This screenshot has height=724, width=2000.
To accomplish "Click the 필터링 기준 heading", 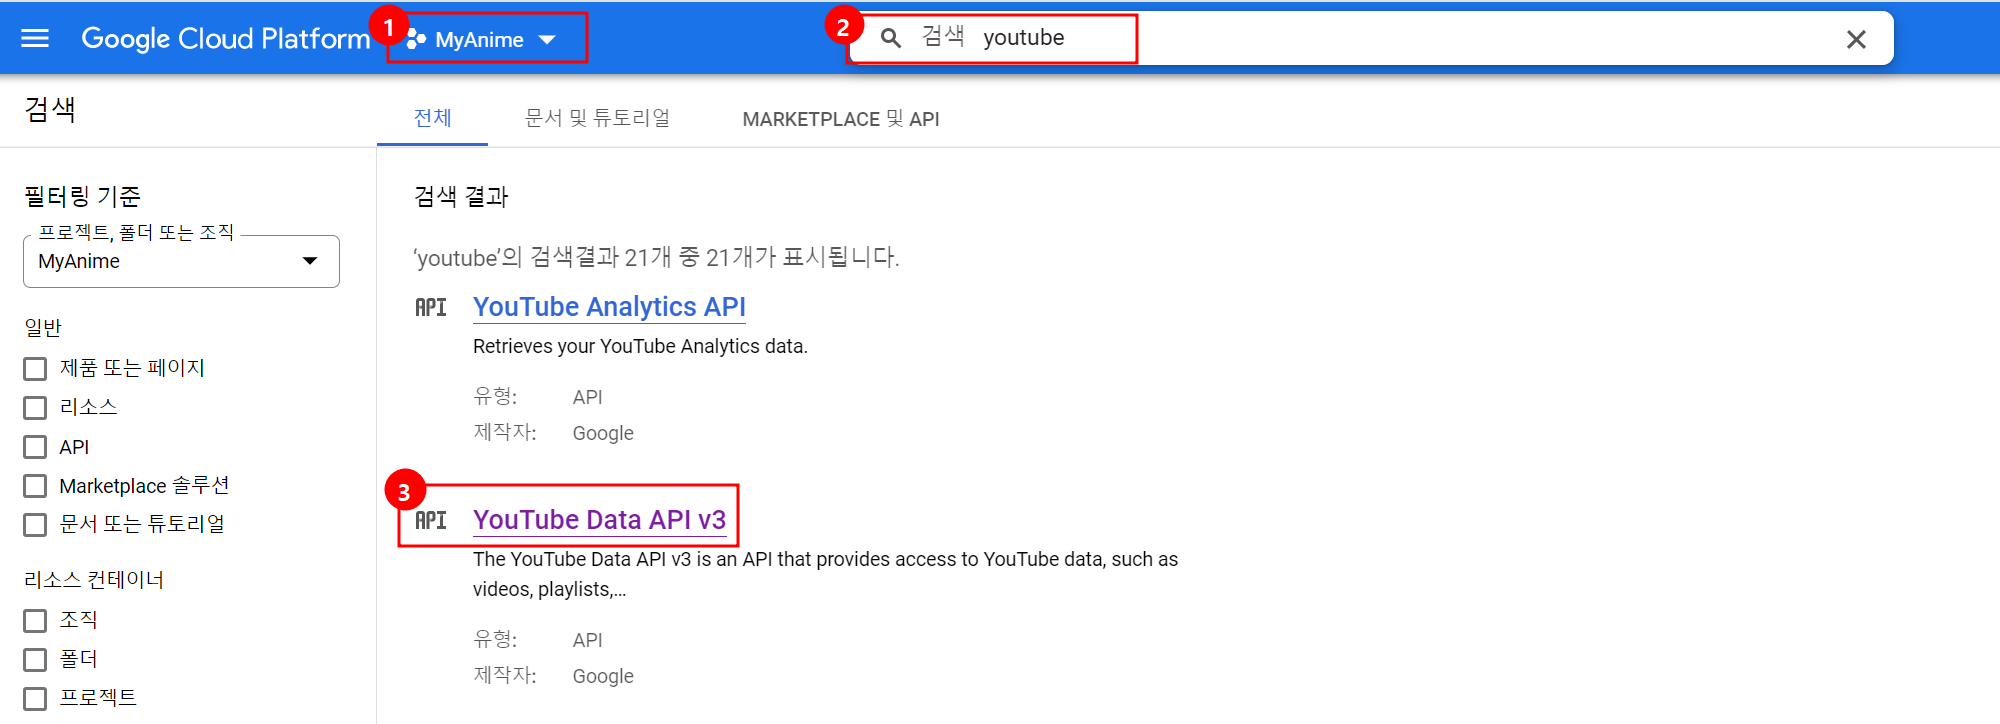I will [82, 196].
